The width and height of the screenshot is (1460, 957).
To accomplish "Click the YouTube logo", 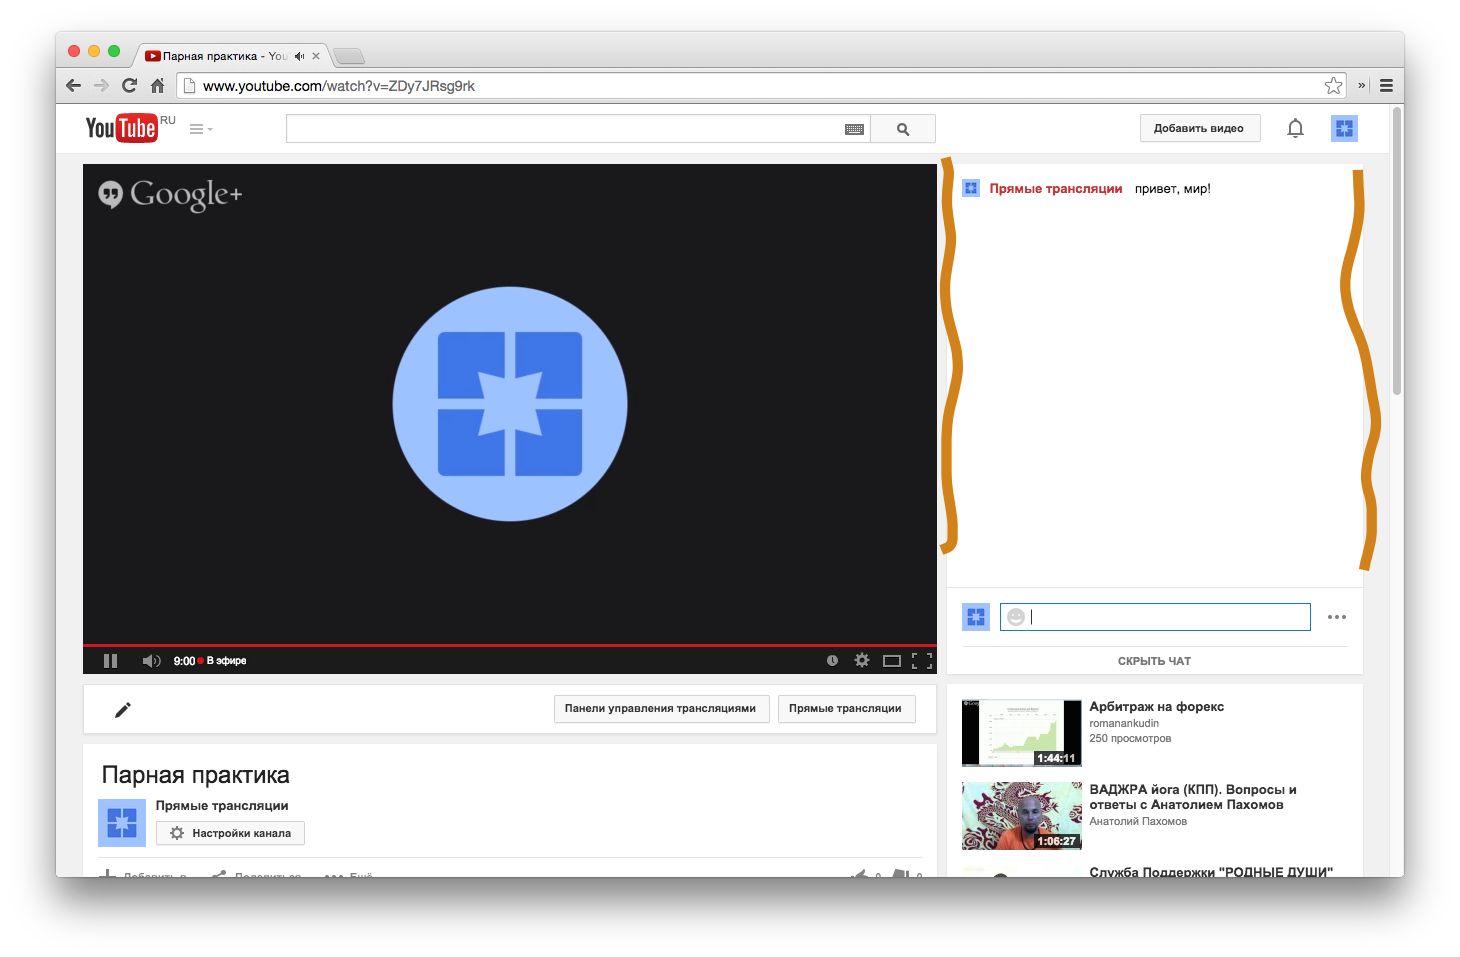I will pos(121,128).
